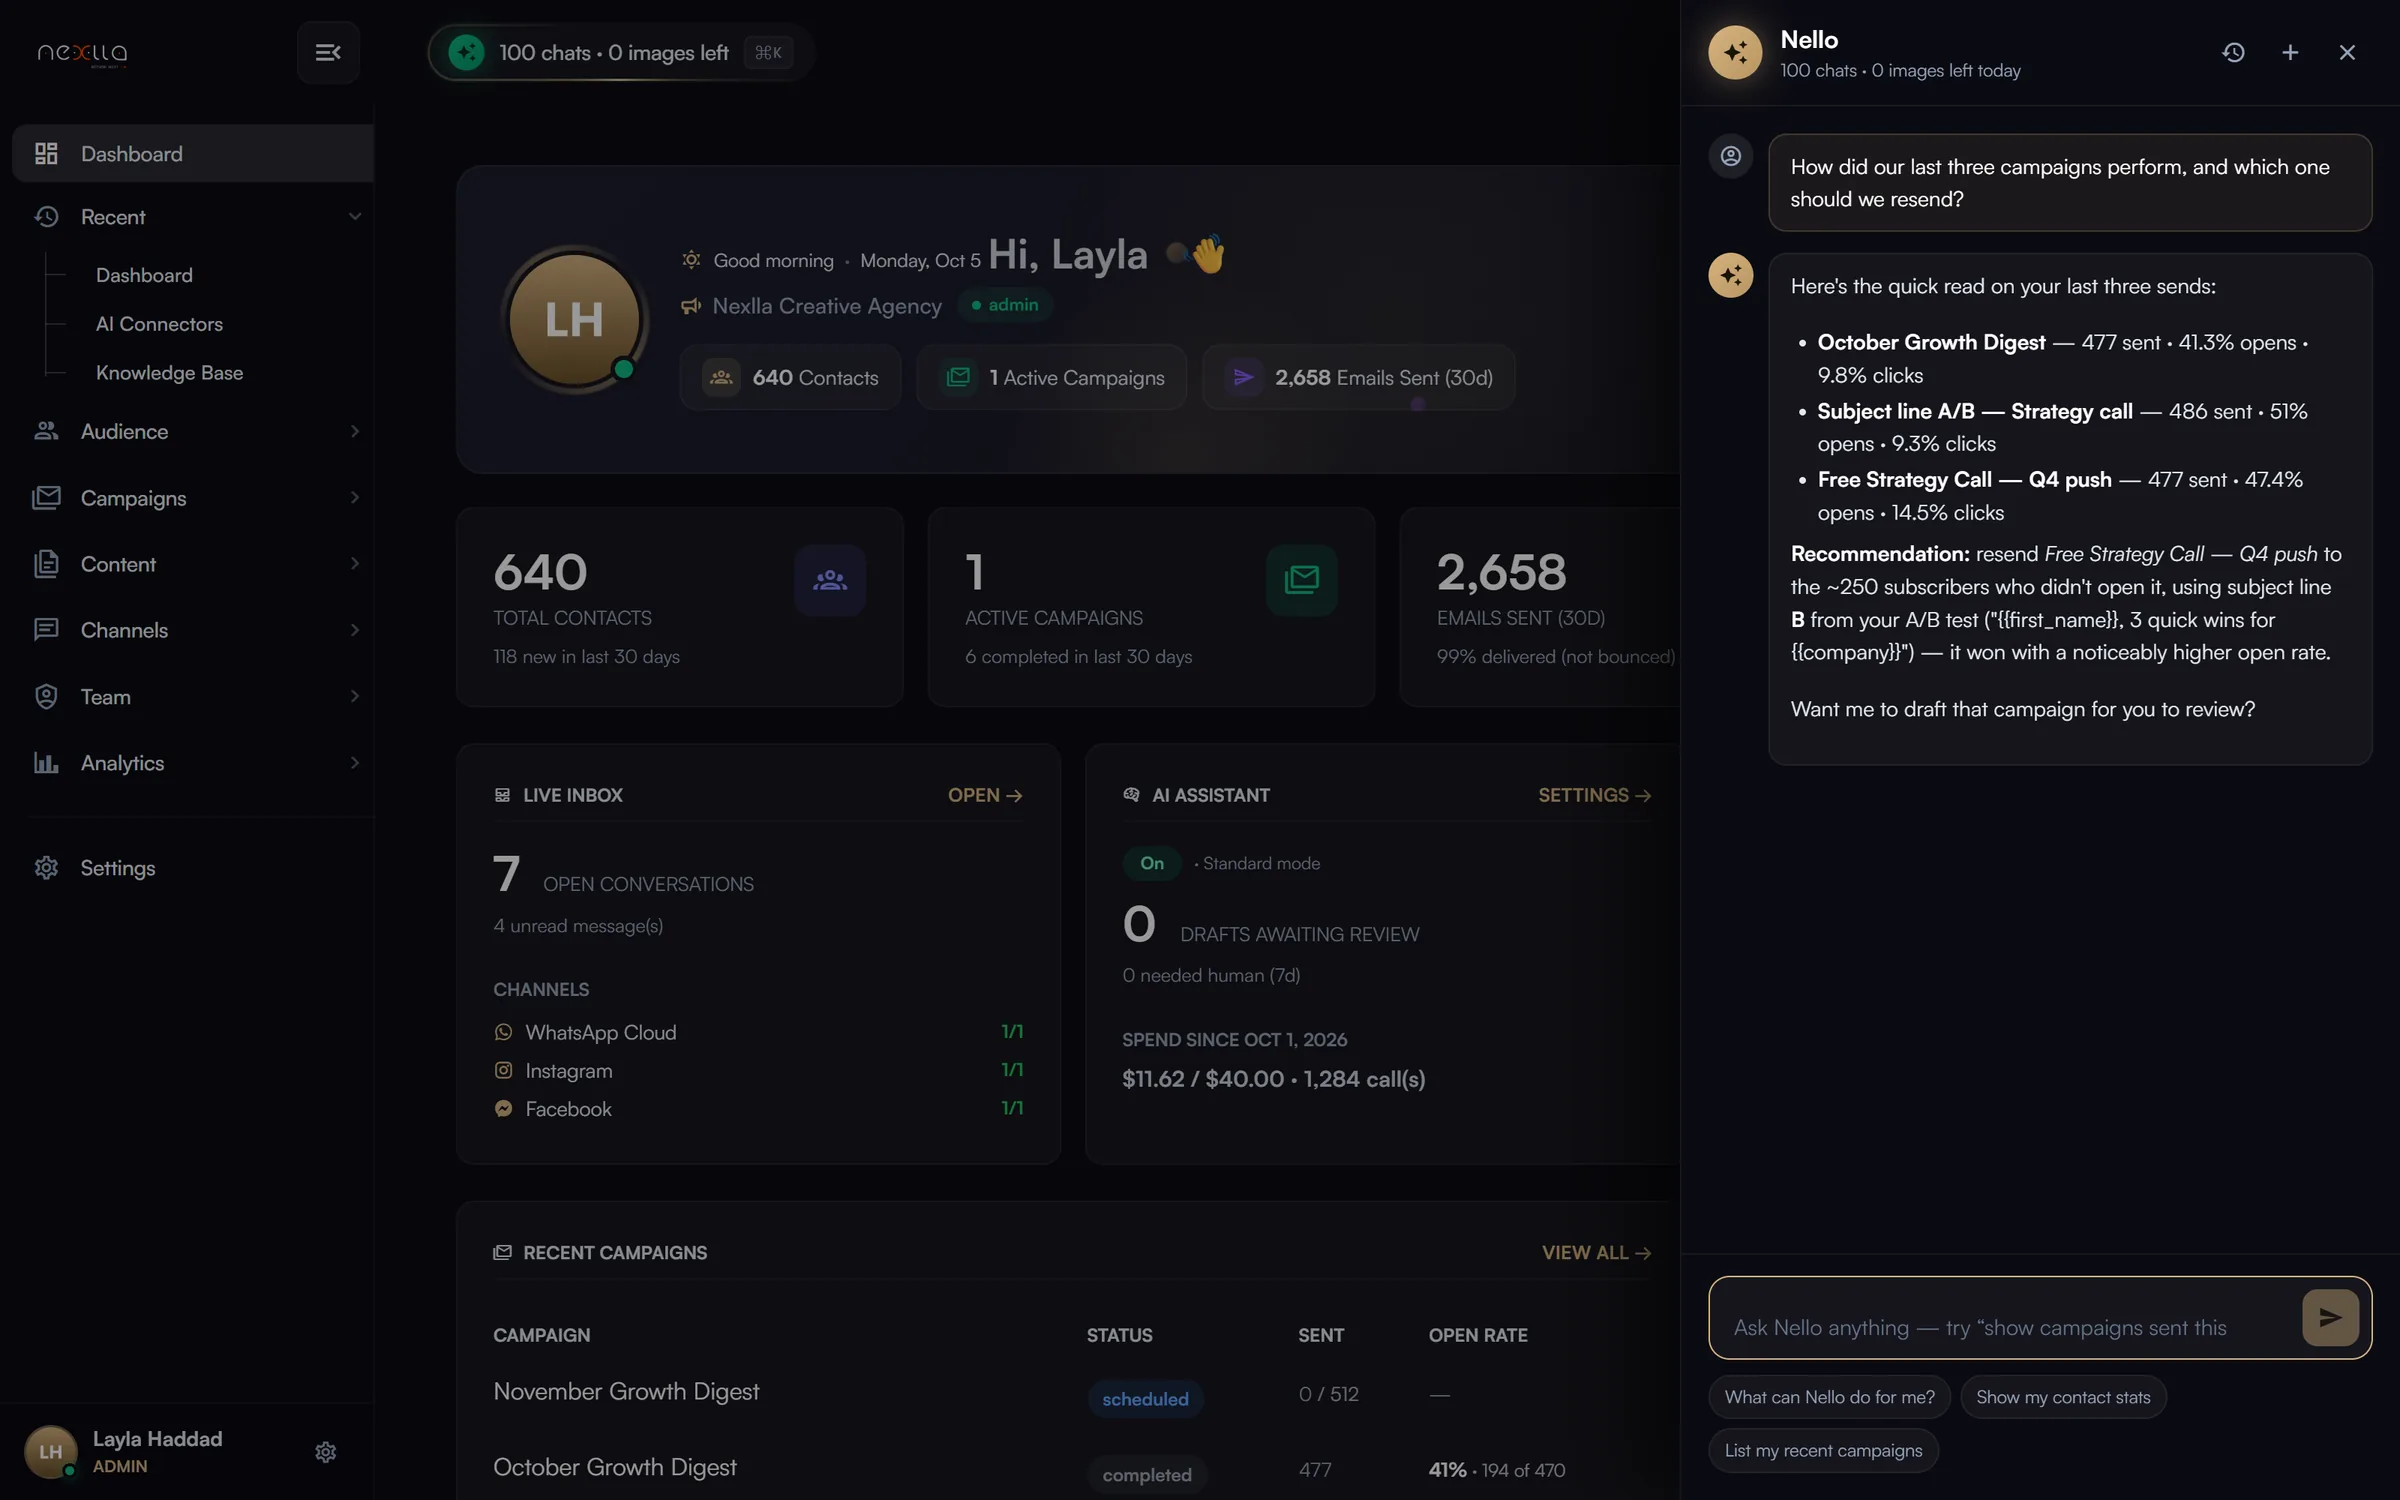The width and height of the screenshot is (2400, 1500).
Task: Click the scheduled status badge
Action: click(1145, 1399)
